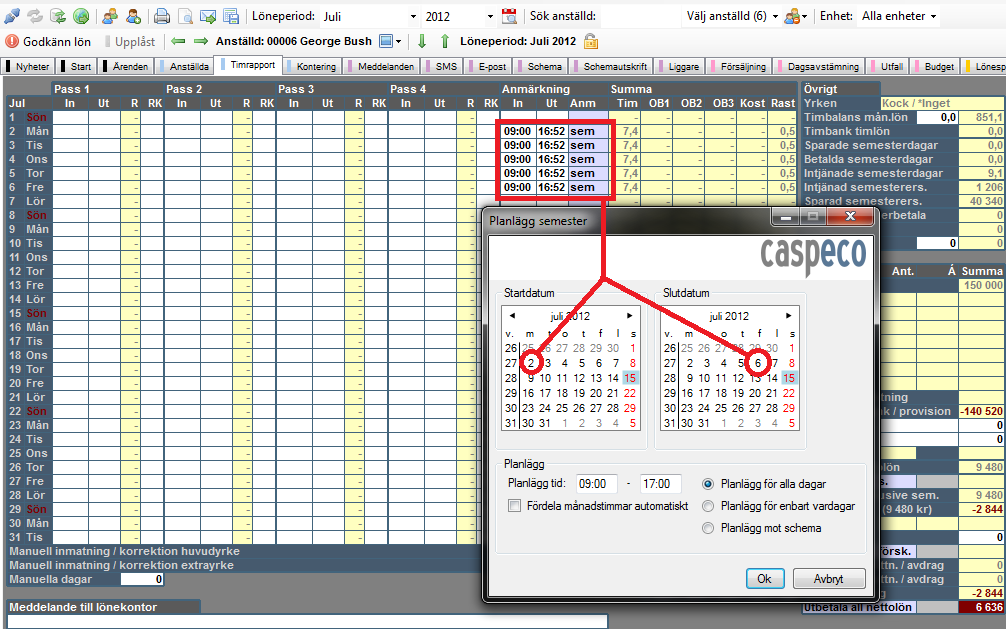Click the green sync document icon

click(58, 16)
